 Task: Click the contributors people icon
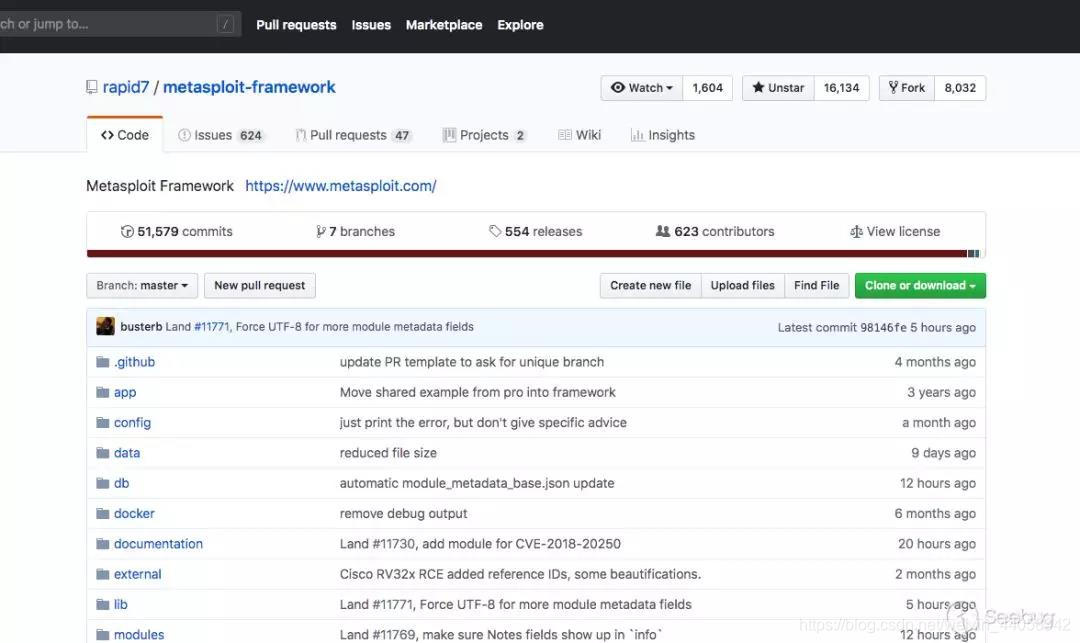pyautogui.click(x=663, y=231)
